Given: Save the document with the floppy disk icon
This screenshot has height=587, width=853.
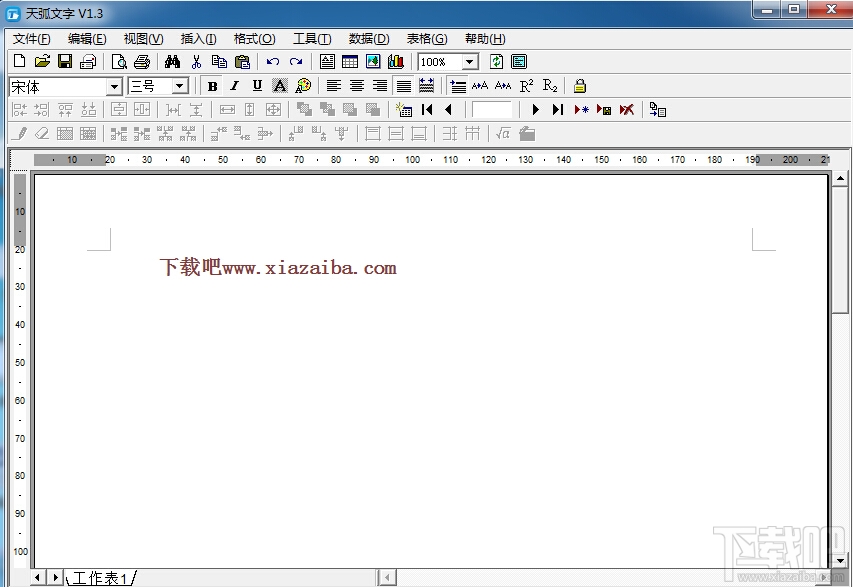Looking at the screenshot, I should [65, 61].
